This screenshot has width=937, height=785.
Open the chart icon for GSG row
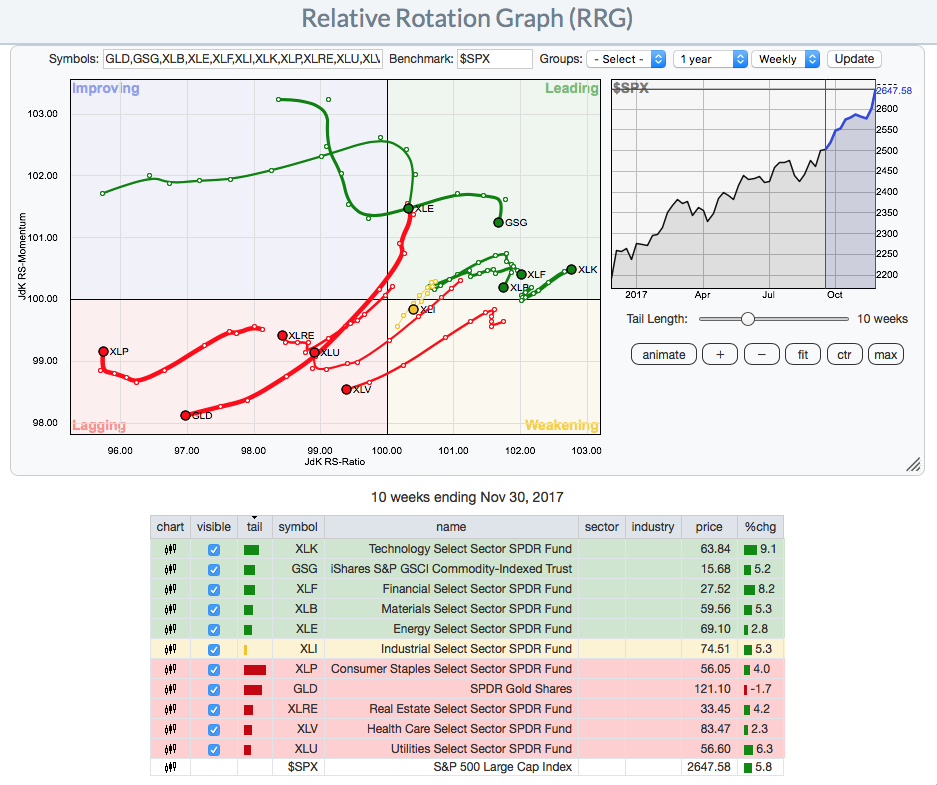170,569
